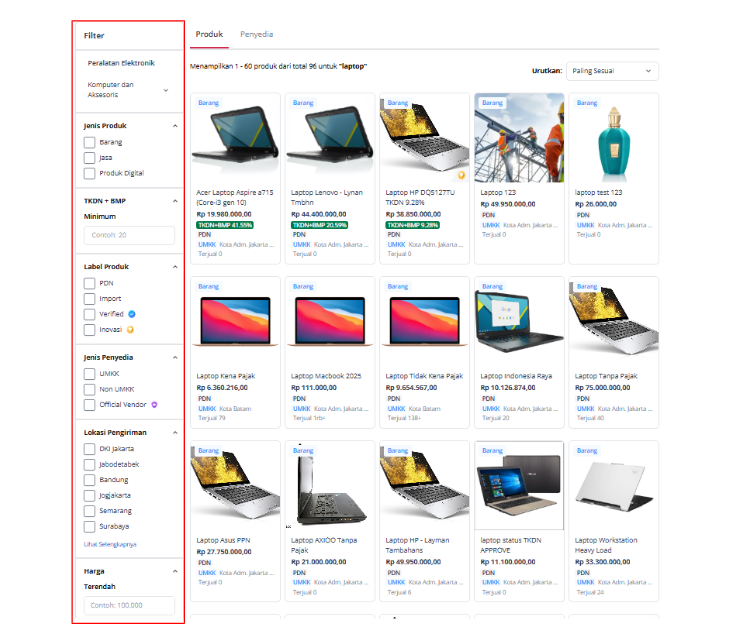749x638 pixels.
Task: Check the Non UMKK provider checkbox
Action: [x=89, y=389]
